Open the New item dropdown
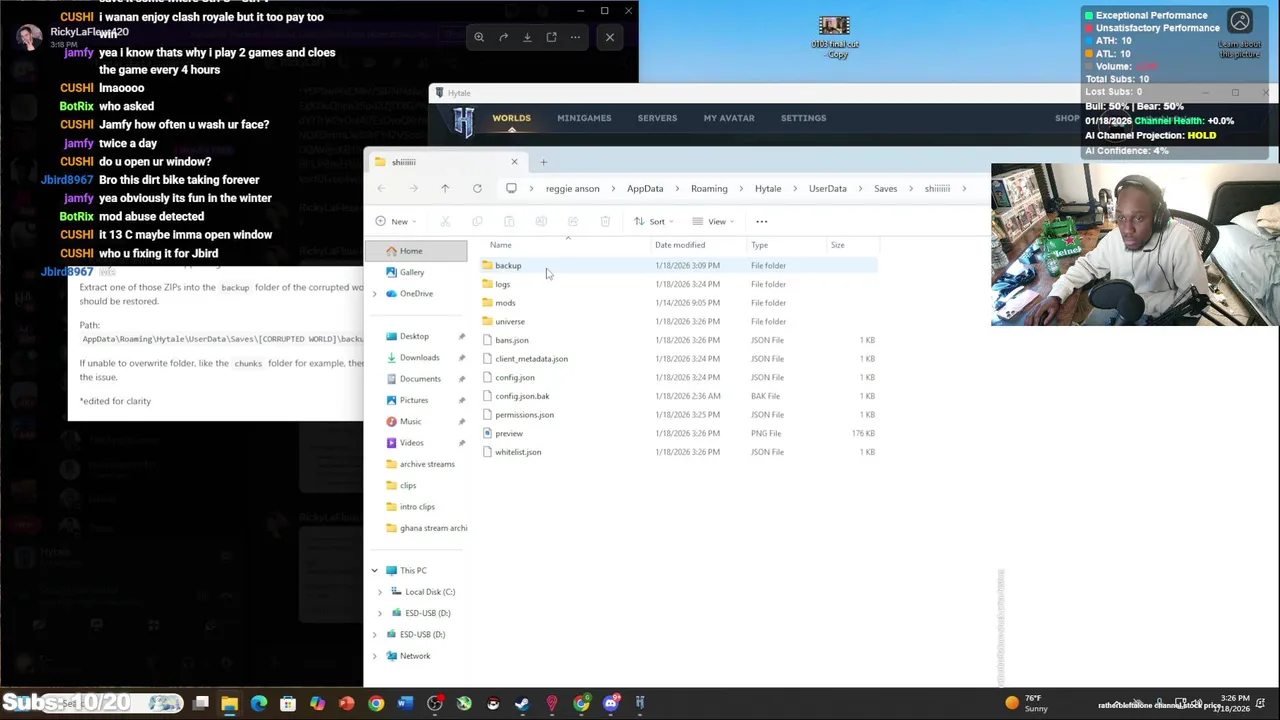The width and height of the screenshot is (1280, 720). (397, 221)
